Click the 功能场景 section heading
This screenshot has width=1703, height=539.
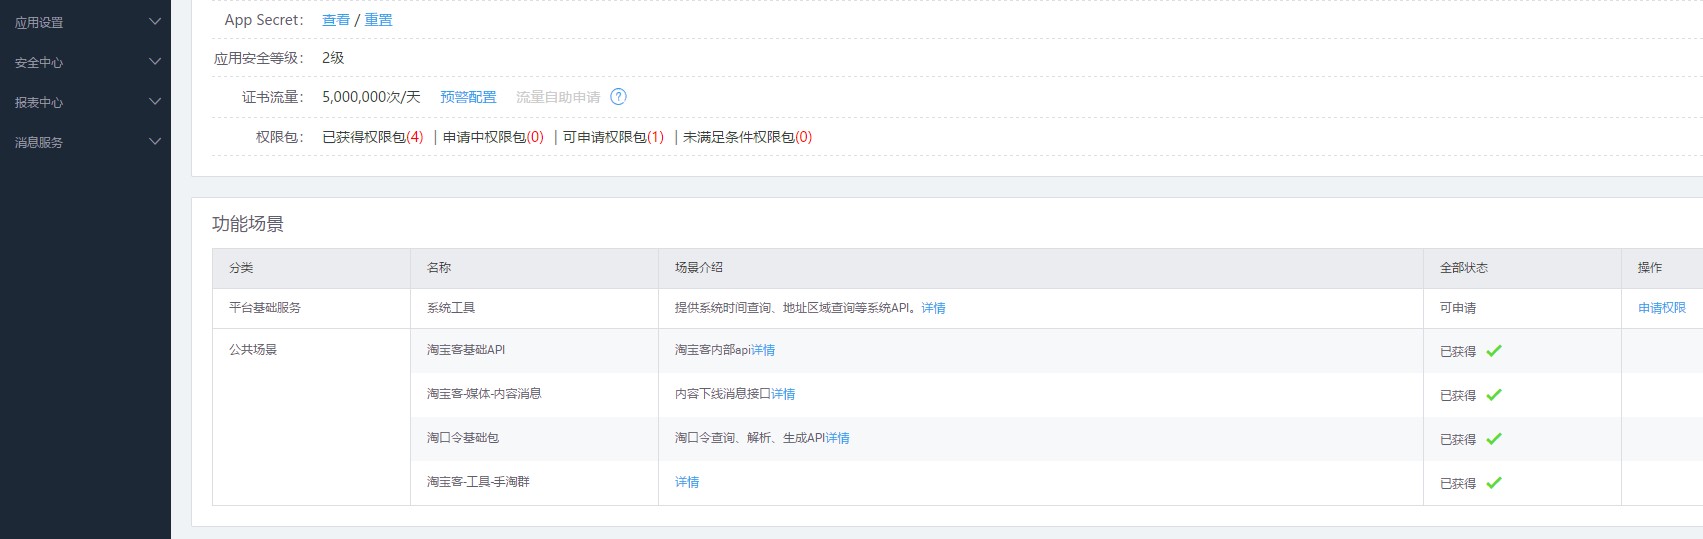248,224
